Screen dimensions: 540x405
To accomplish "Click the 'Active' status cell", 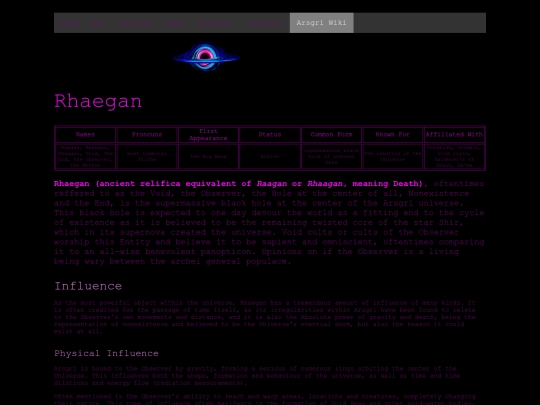I will point(270,156).
